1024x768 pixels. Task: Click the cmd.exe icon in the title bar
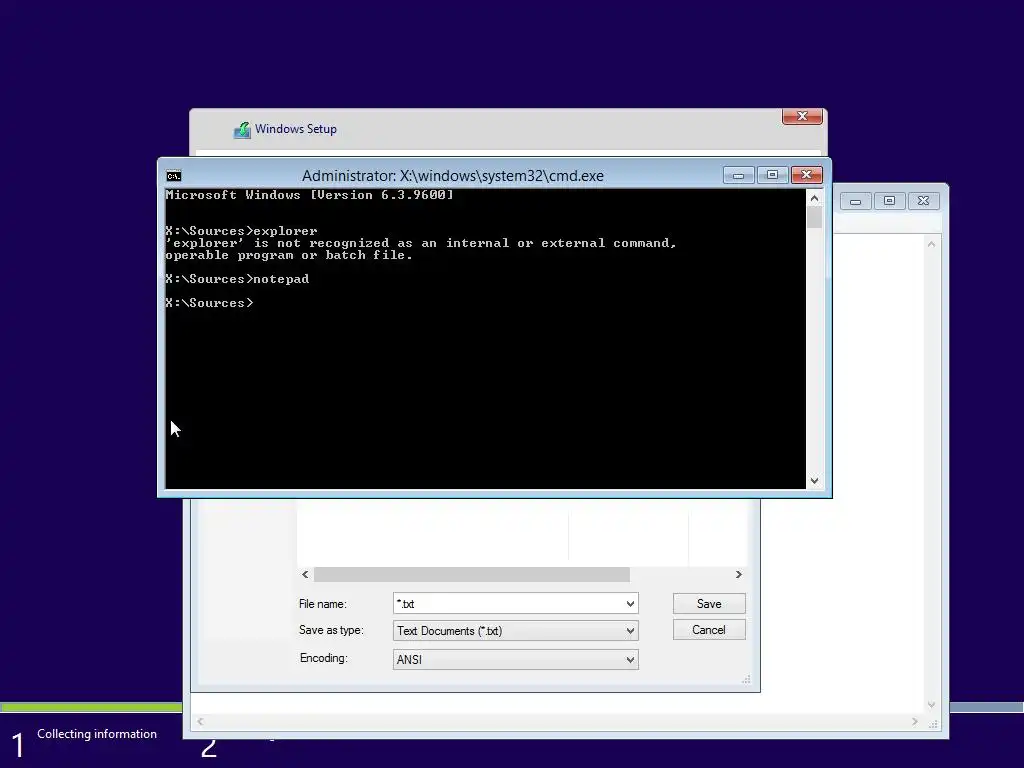(x=174, y=176)
